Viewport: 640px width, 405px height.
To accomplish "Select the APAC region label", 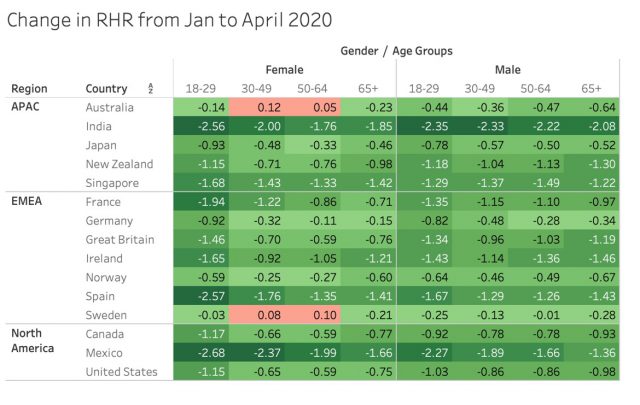I will (x=28, y=106).
